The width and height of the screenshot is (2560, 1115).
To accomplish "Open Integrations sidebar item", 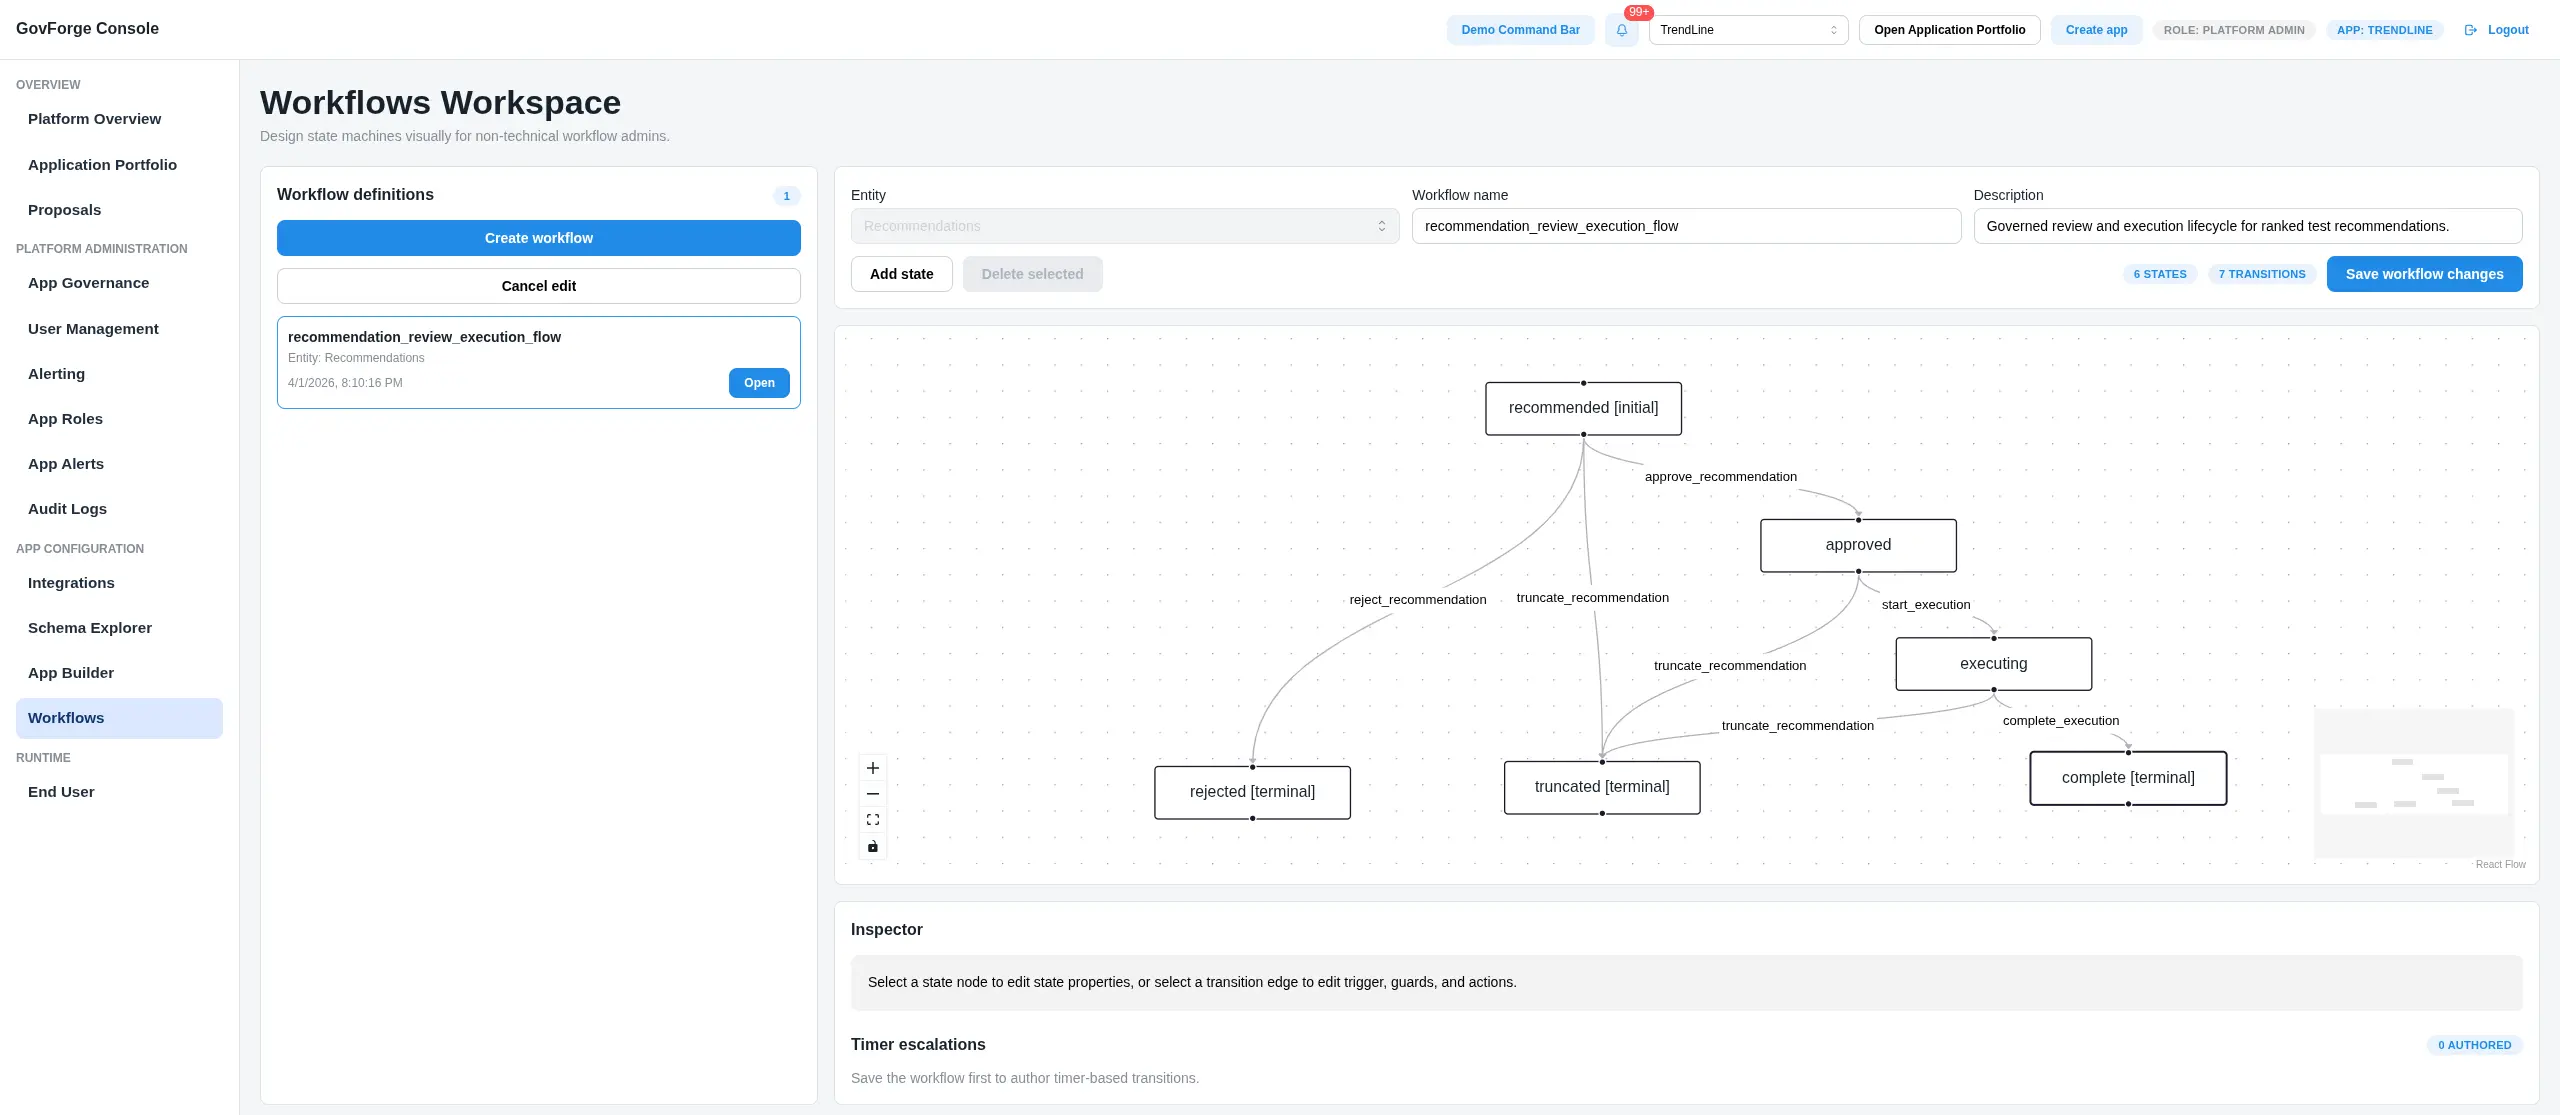I will 119,583.
